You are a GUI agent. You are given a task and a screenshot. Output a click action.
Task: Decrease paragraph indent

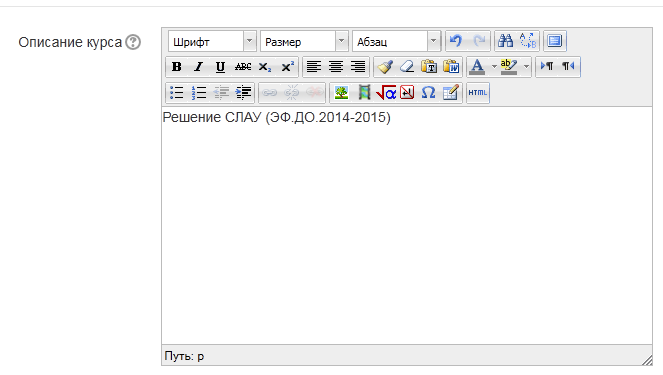(221, 93)
